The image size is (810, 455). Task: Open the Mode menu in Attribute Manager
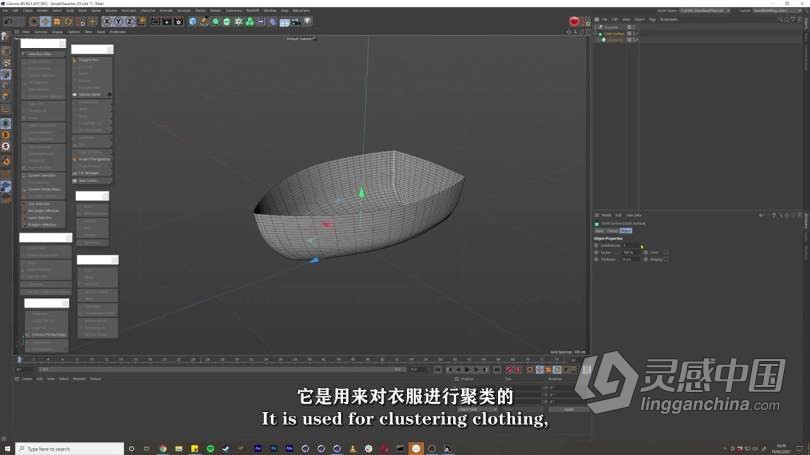pyautogui.click(x=606, y=215)
